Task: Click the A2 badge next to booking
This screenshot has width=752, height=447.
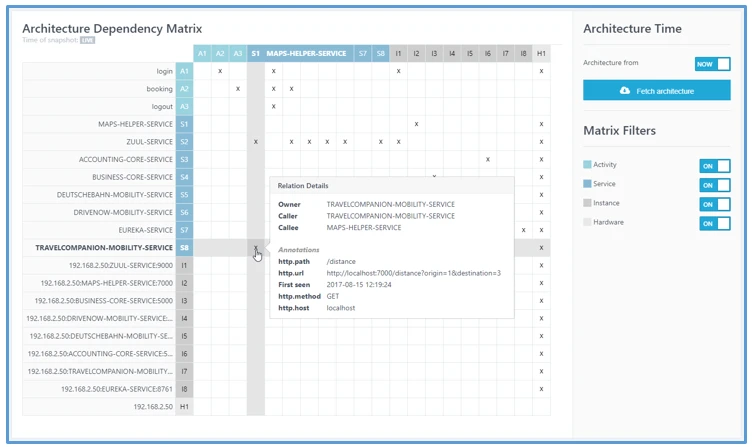Action: coord(184,89)
